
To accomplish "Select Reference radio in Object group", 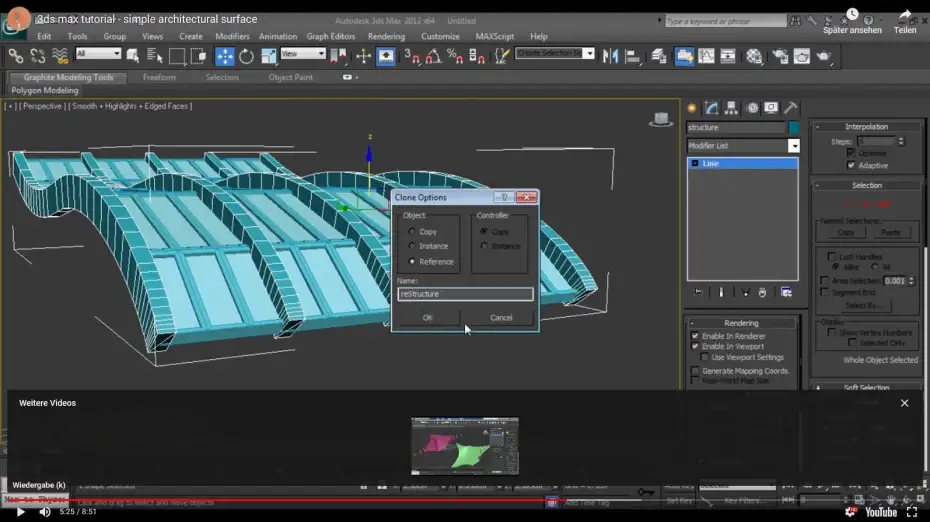I will click(412, 262).
